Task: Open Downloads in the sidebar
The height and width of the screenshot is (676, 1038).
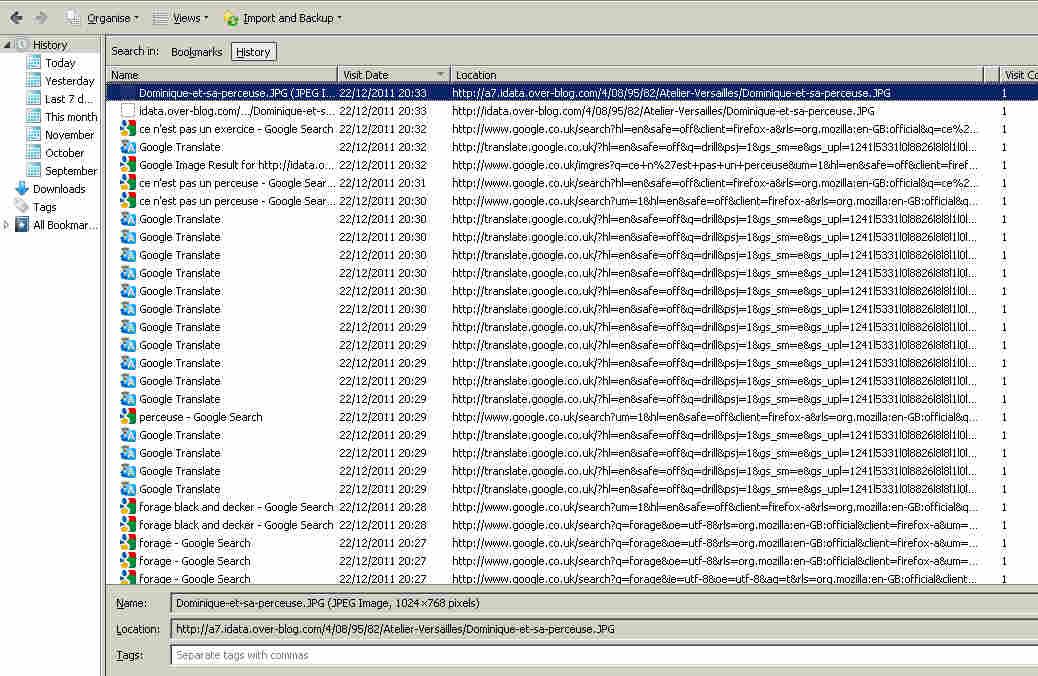Action: click(59, 189)
